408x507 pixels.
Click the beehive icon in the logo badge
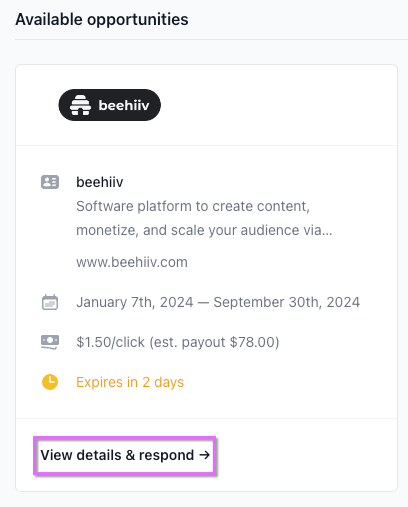pos(80,105)
